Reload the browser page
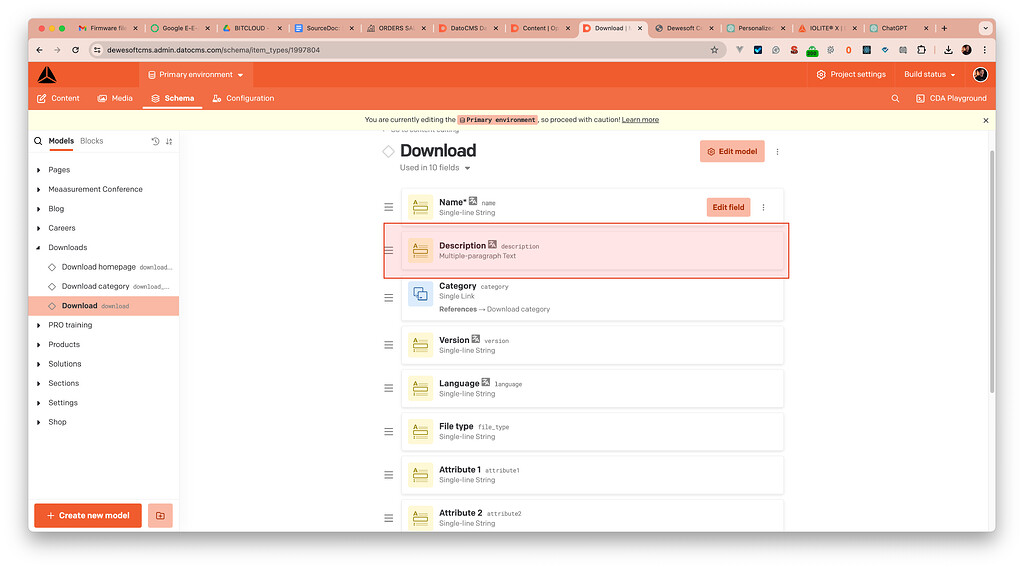The height and width of the screenshot is (569, 1024). click(76, 50)
